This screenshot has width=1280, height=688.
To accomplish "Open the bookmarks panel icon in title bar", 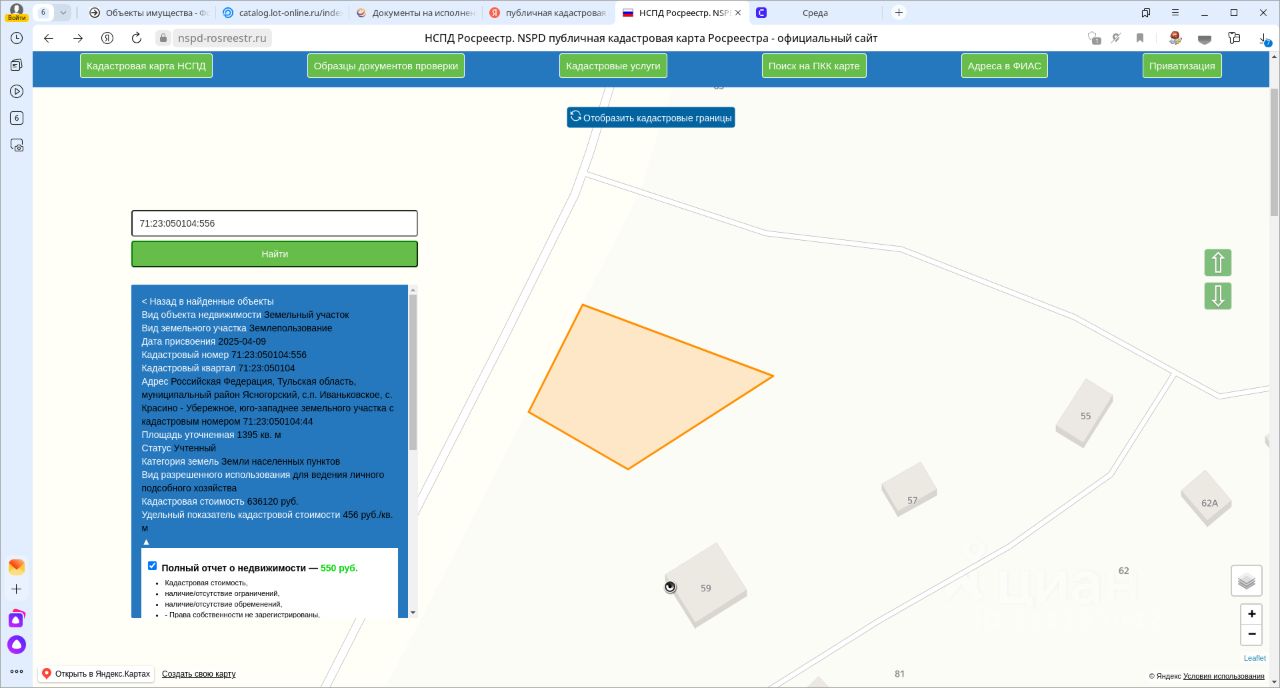I will pos(1146,12).
